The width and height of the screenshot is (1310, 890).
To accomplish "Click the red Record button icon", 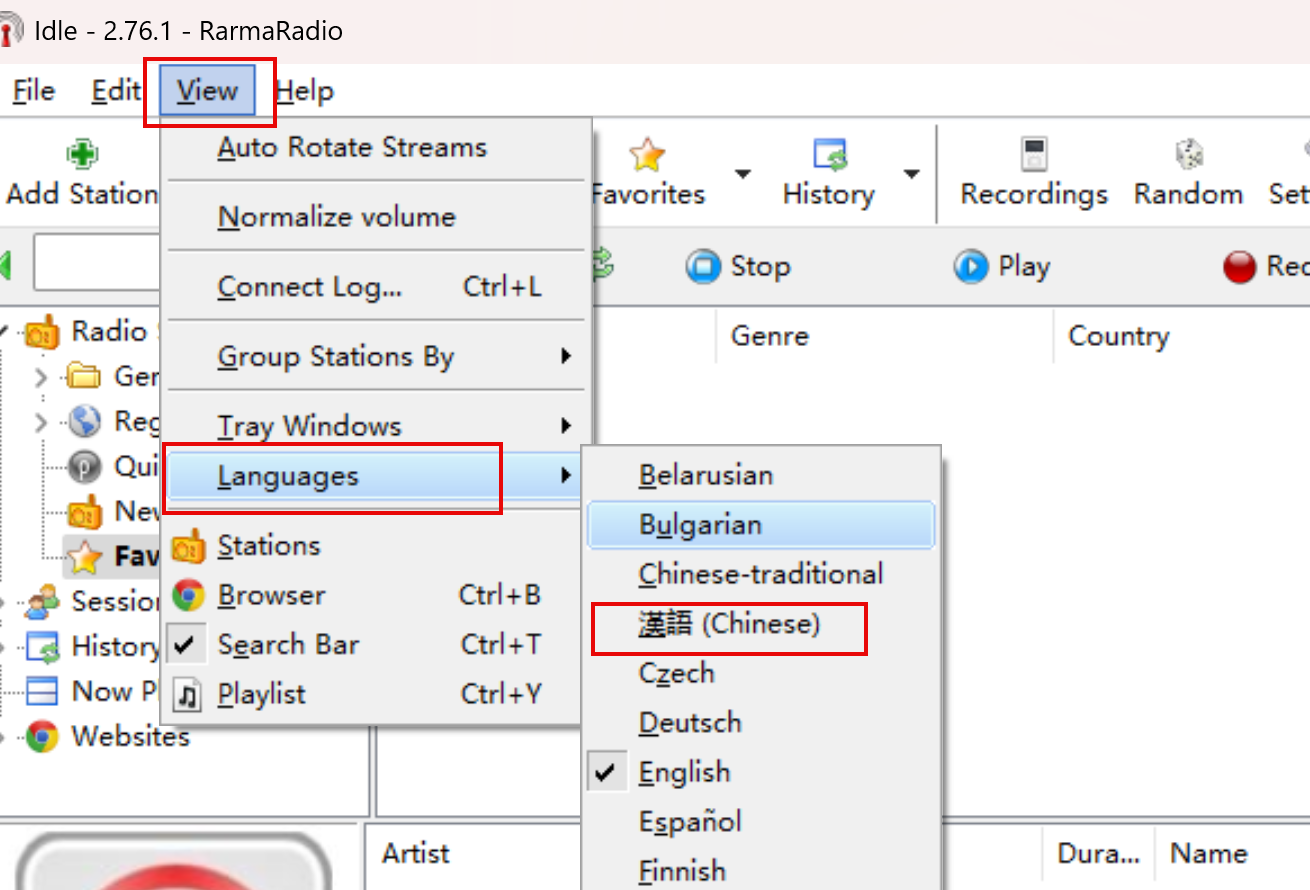I will coord(1239,267).
